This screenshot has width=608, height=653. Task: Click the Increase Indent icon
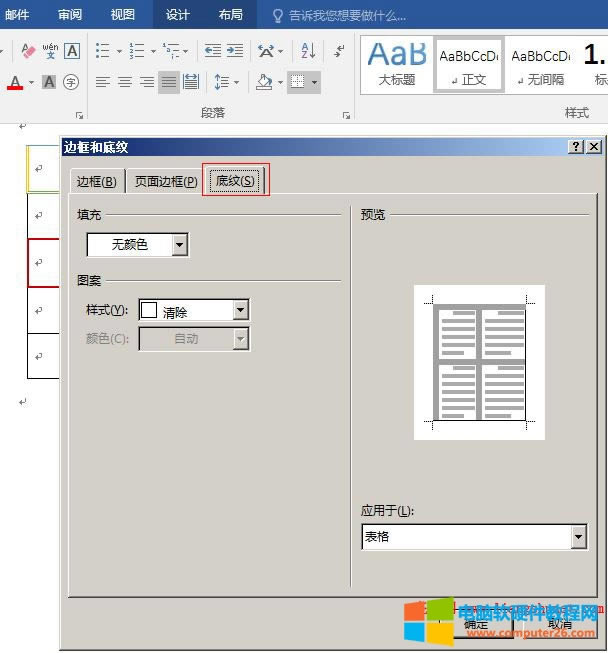(235, 51)
